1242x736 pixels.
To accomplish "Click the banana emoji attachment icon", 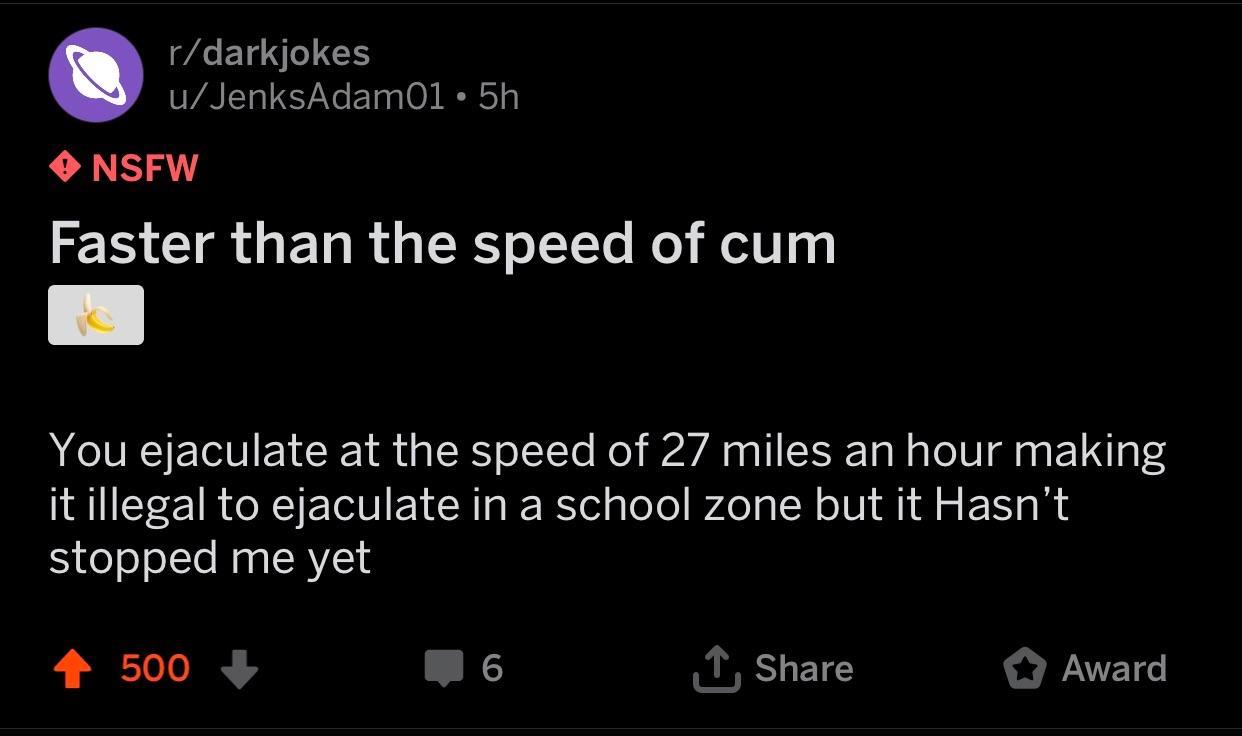I will [96, 314].
